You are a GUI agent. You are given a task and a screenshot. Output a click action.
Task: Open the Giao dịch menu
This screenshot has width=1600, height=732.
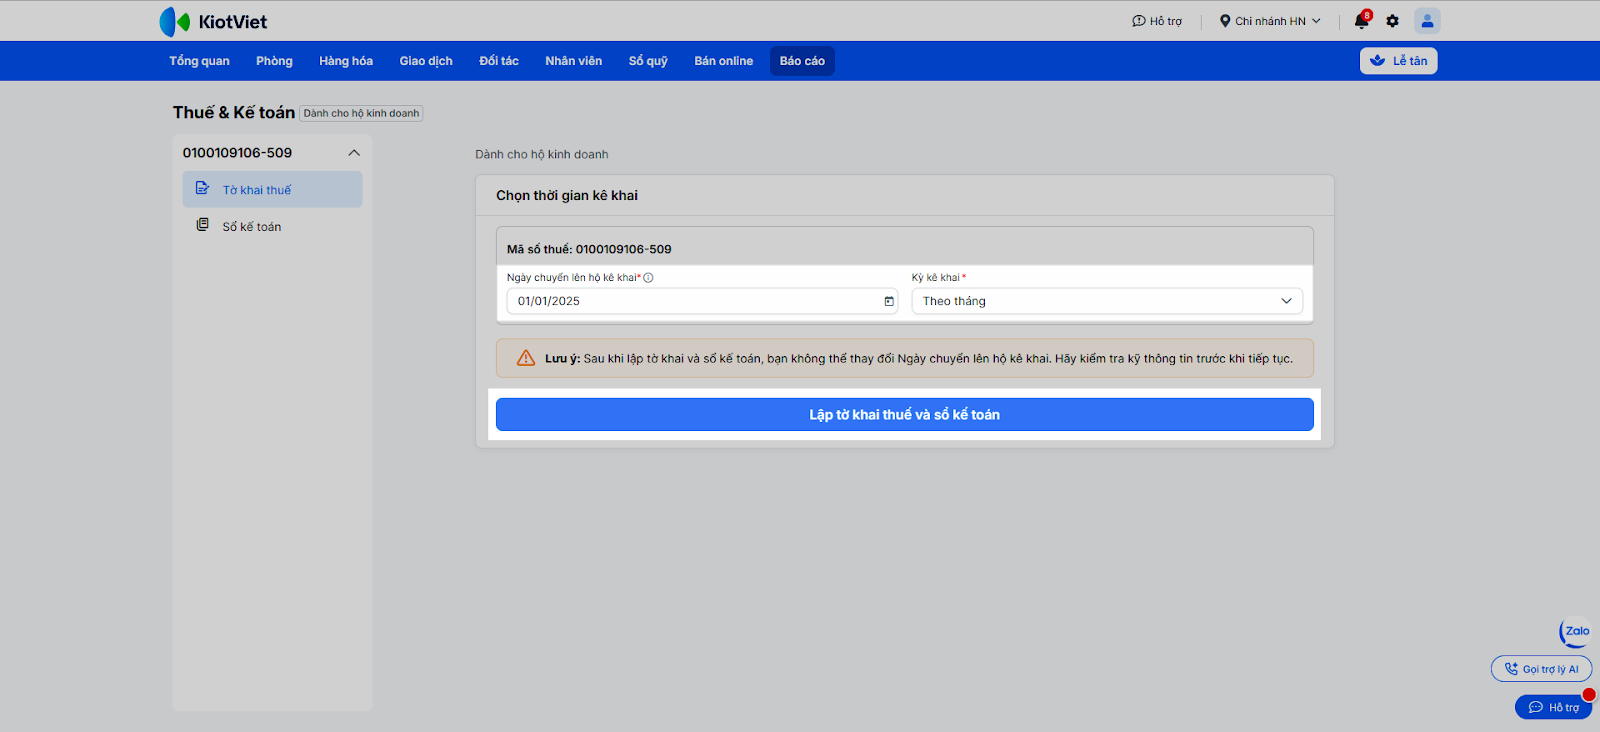(426, 61)
